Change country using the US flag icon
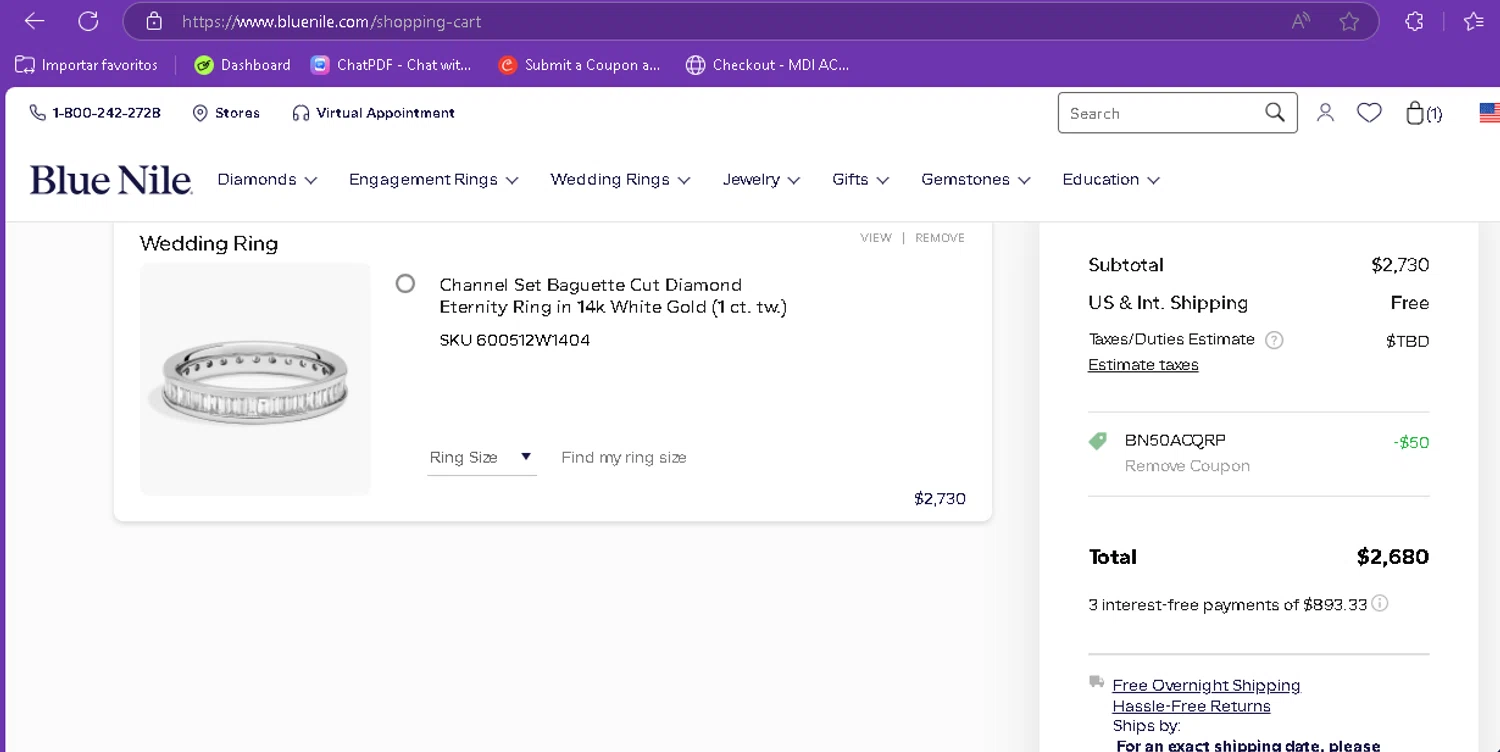Viewport: 1500px width, 752px height. click(x=1489, y=113)
